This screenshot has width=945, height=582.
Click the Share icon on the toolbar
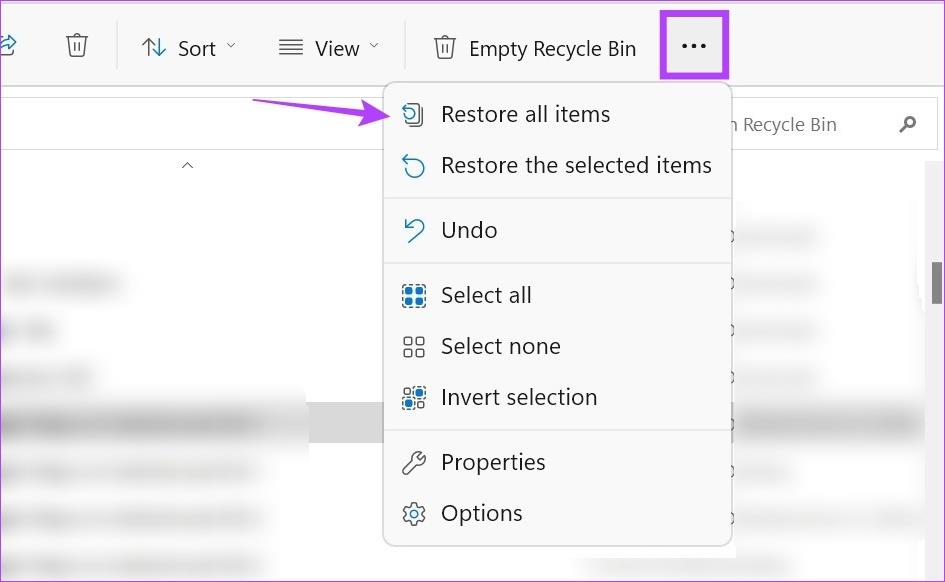click(x=8, y=45)
